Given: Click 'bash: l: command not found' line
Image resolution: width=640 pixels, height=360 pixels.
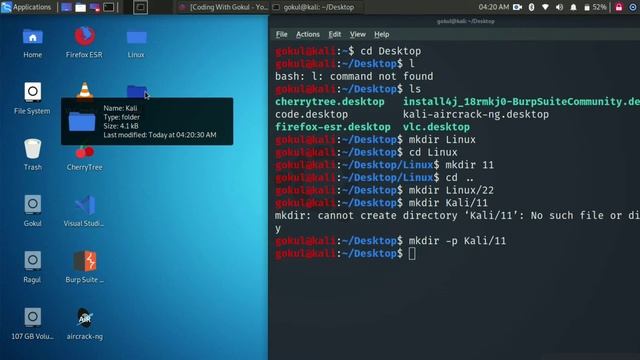Looking at the screenshot, I should pyautogui.click(x=354, y=76).
